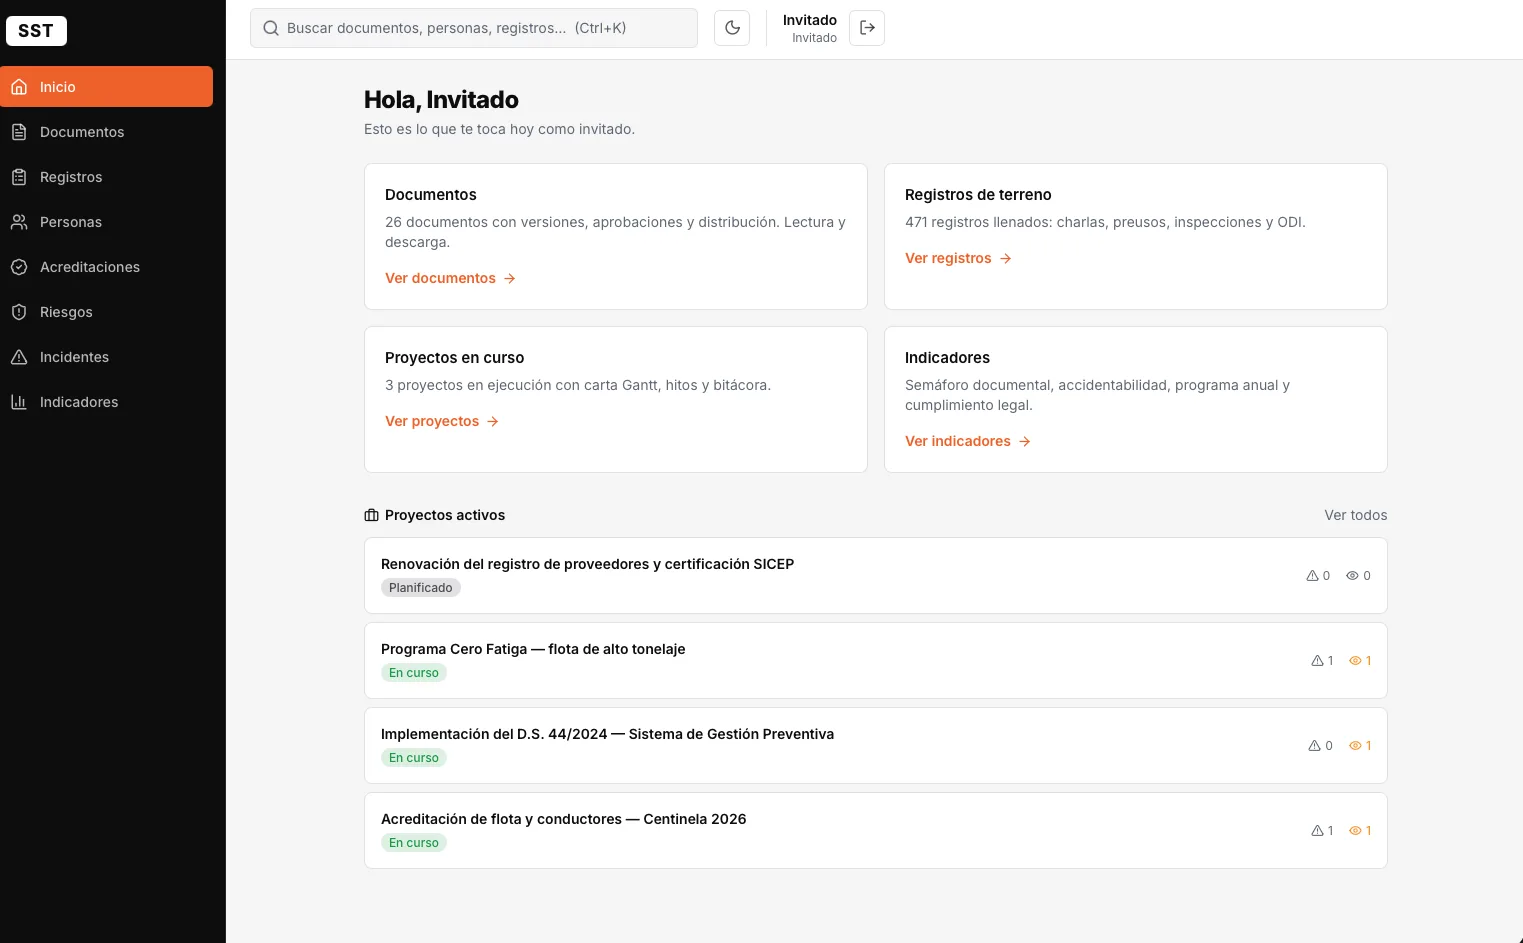Focus the Buscar documentos search field
1523x943 pixels.
(474, 28)
